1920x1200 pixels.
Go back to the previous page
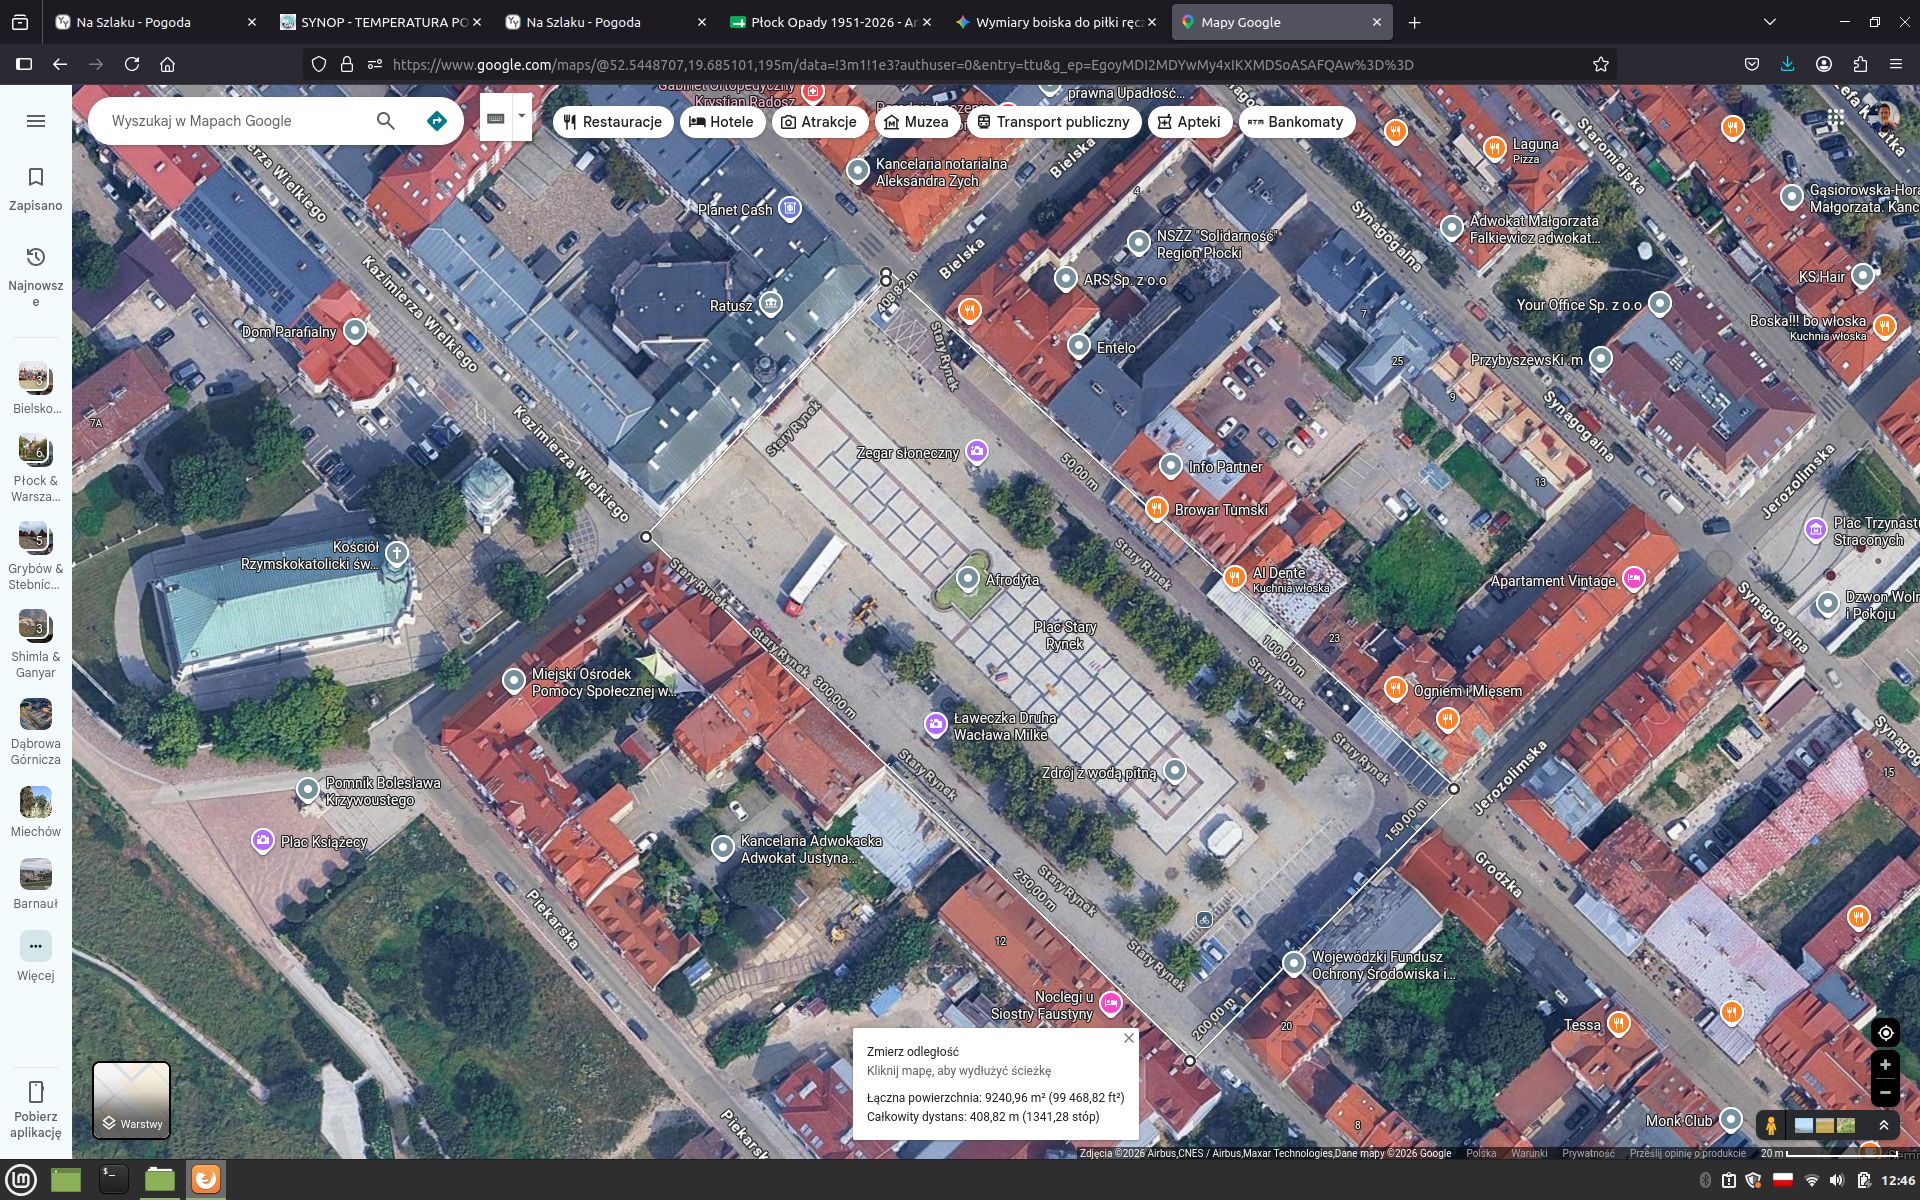point(60,64)
